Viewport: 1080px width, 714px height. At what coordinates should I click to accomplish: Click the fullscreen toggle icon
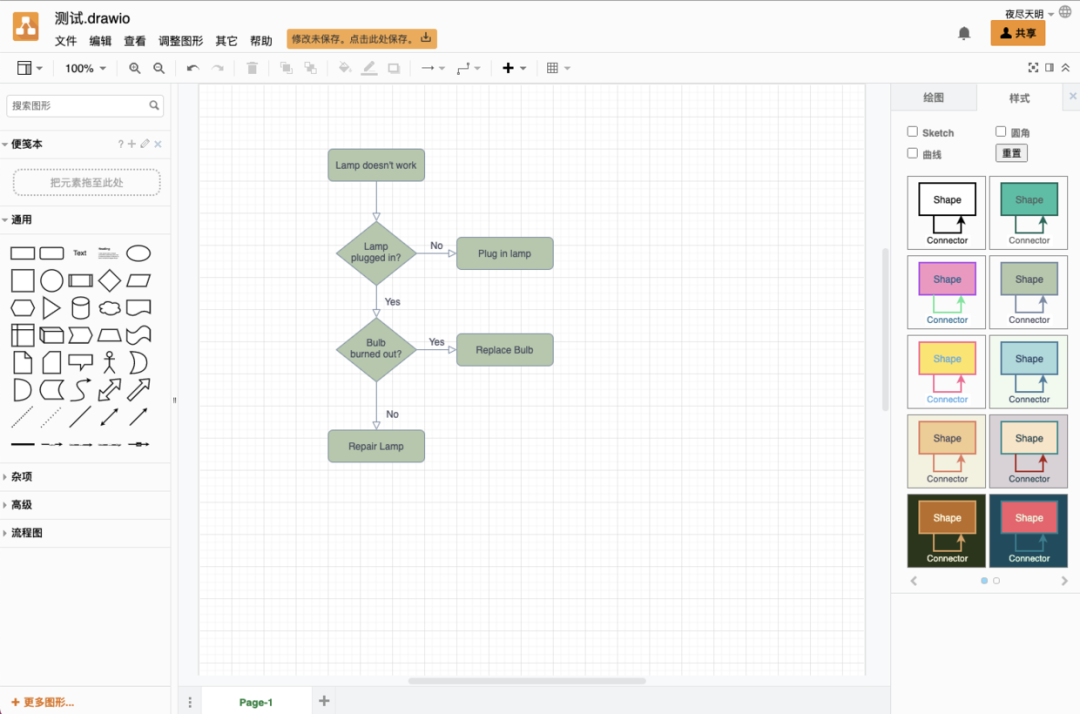pyautogui.click(x=1033, y=67)
